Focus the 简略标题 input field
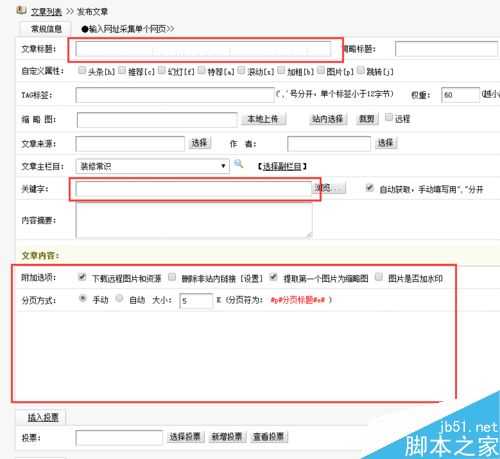Image resolution: width=500 pixels, height=459 pixels. click(x=446, y=49)
